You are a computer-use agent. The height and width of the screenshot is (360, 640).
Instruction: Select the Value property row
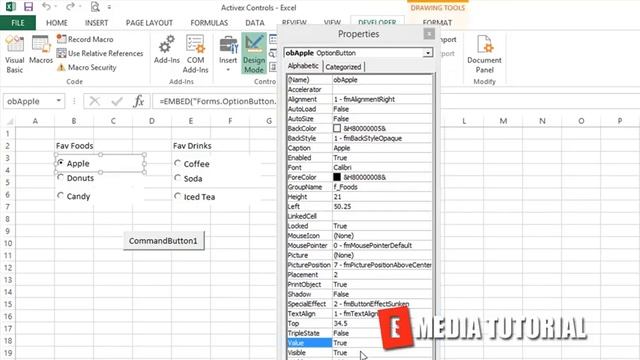[359, 343]
